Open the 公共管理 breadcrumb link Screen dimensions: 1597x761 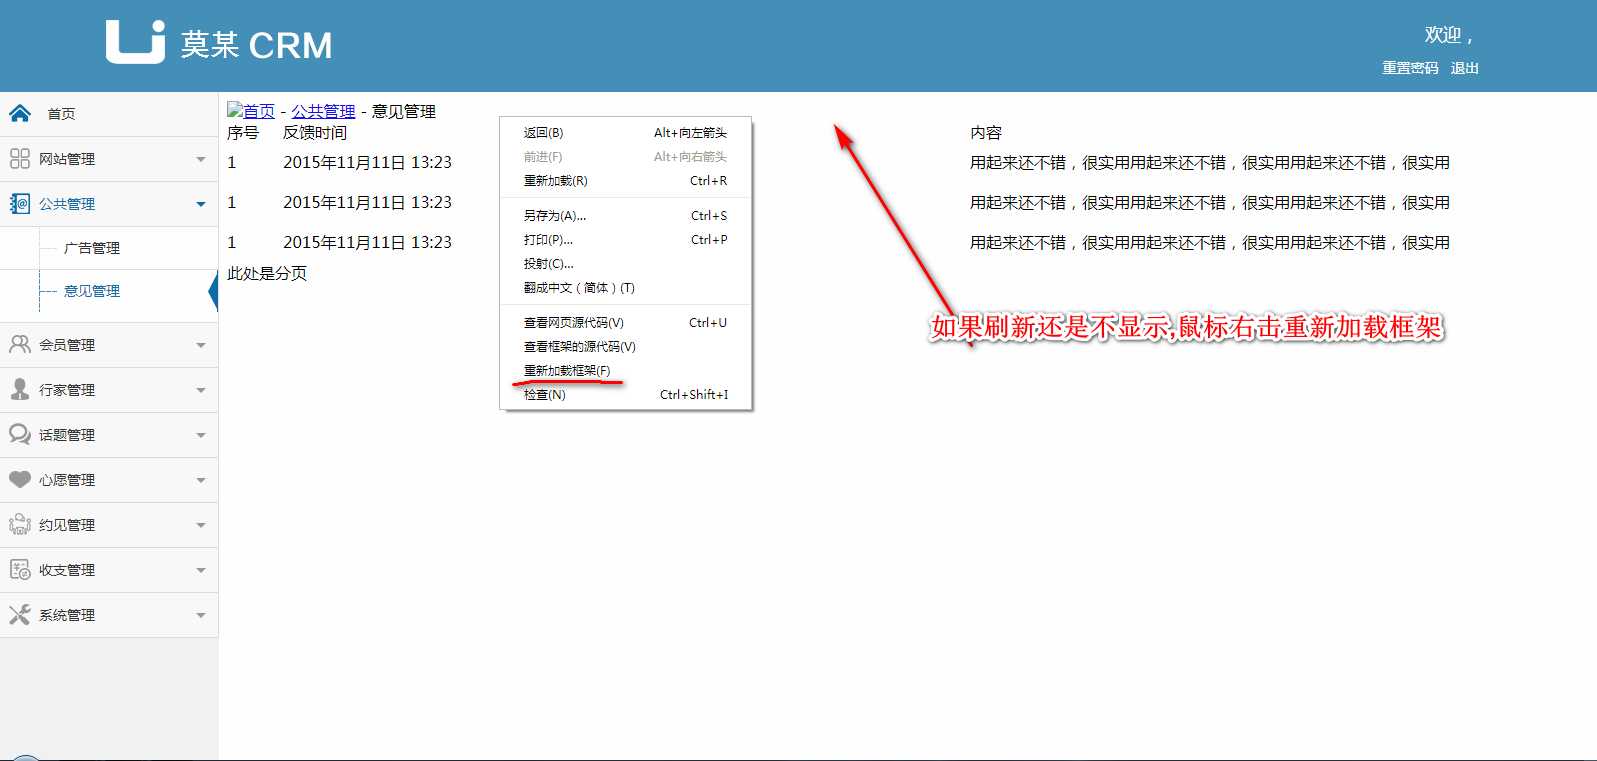pos(323,111)
